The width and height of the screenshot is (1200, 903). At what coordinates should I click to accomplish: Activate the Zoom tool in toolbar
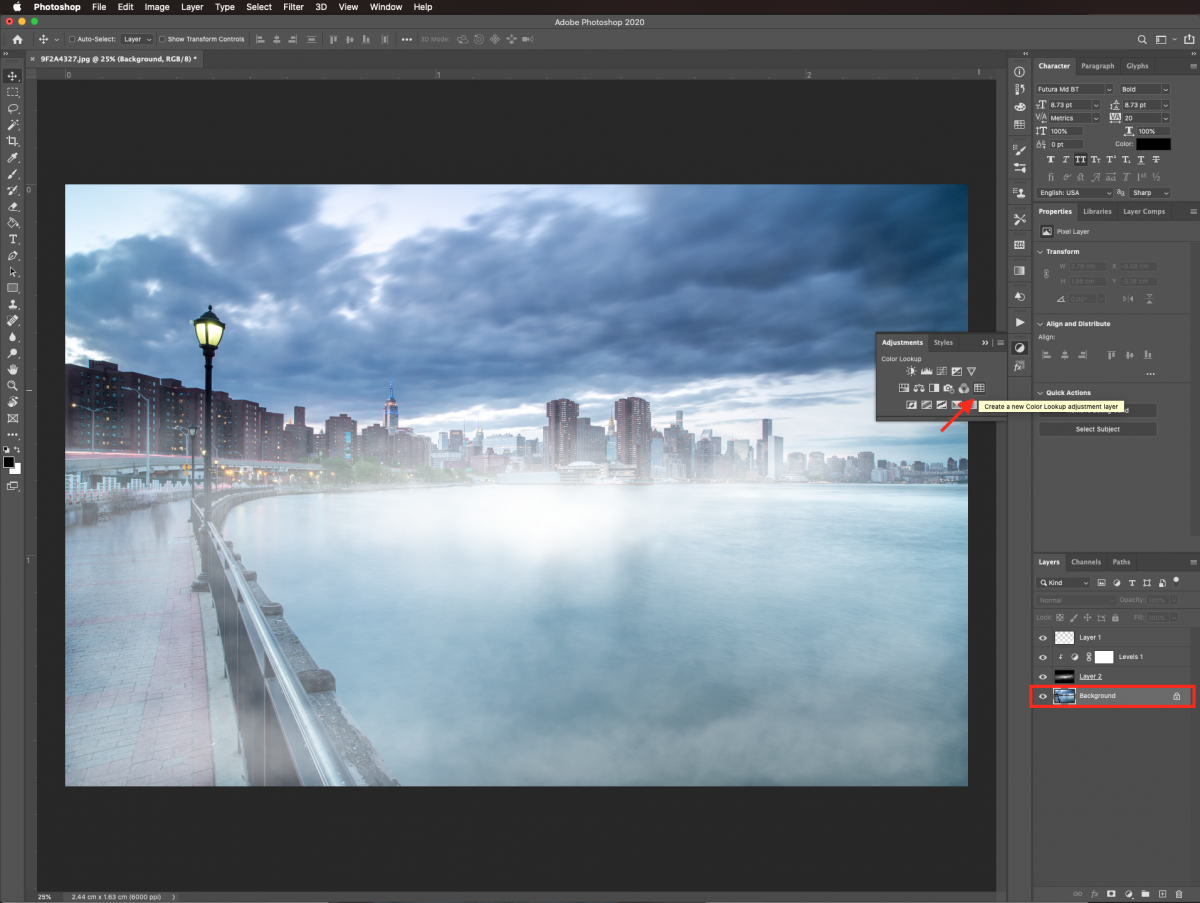click(13, 385)
